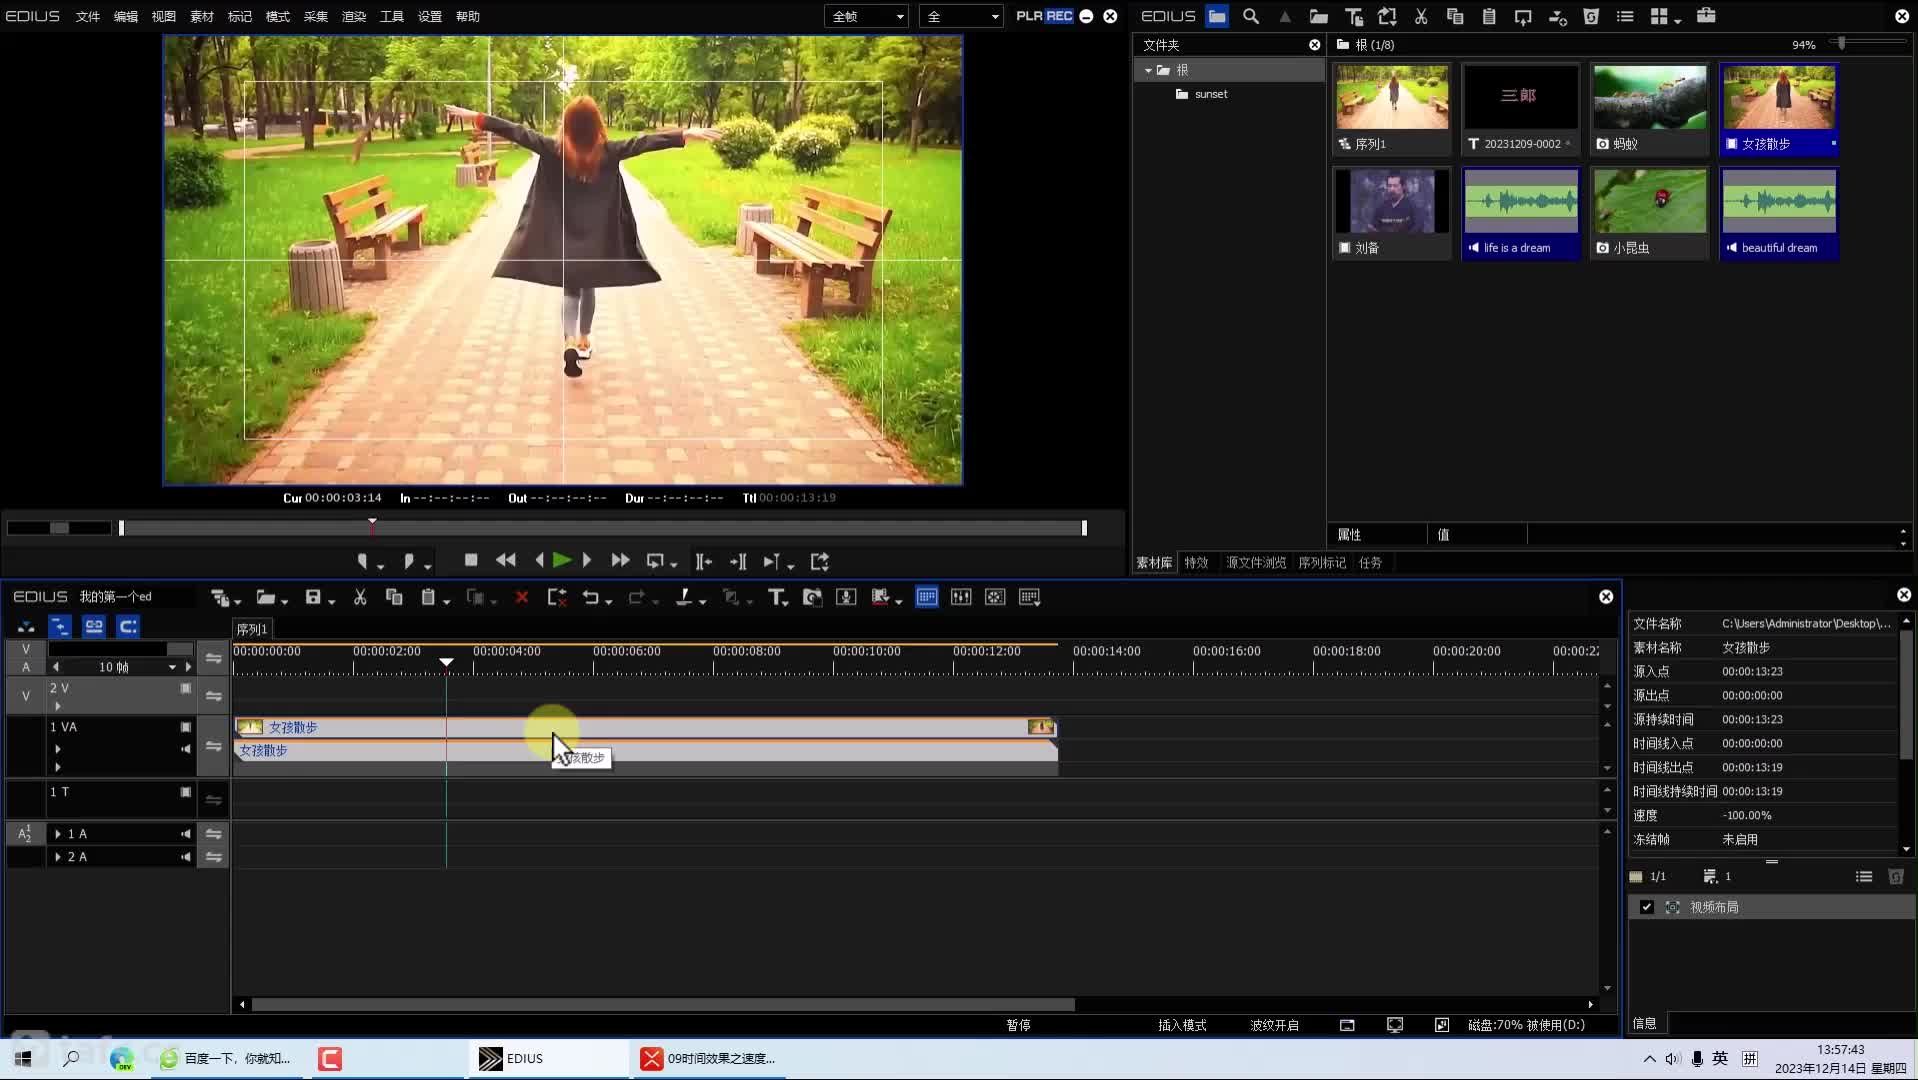Check the 视频布局 effect checkbox
This screenshot has width=1918, height=1080.
[1647, 907]
